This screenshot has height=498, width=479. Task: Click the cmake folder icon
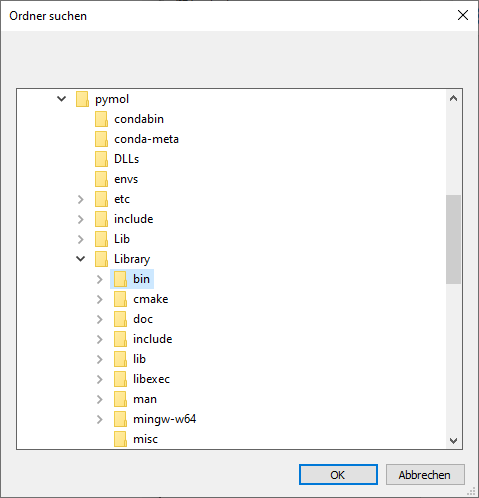tap(120, 299)
